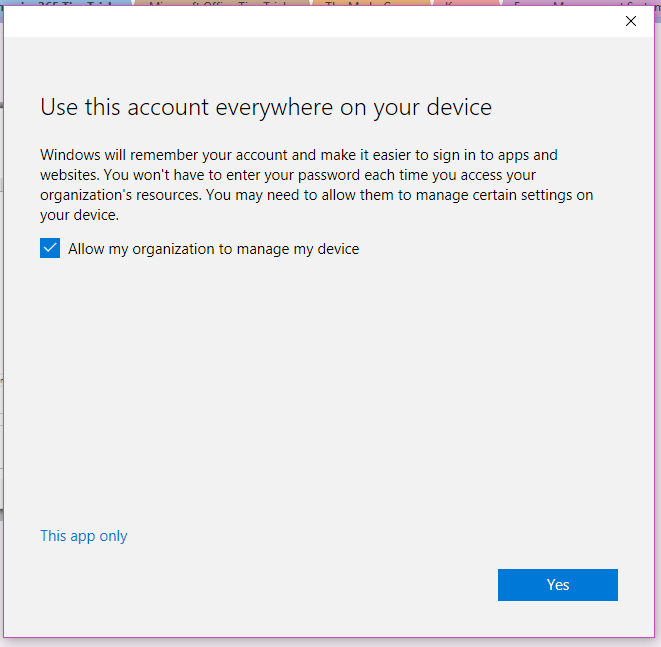
Task: Choose the This app only link
Action: [84, 536]
